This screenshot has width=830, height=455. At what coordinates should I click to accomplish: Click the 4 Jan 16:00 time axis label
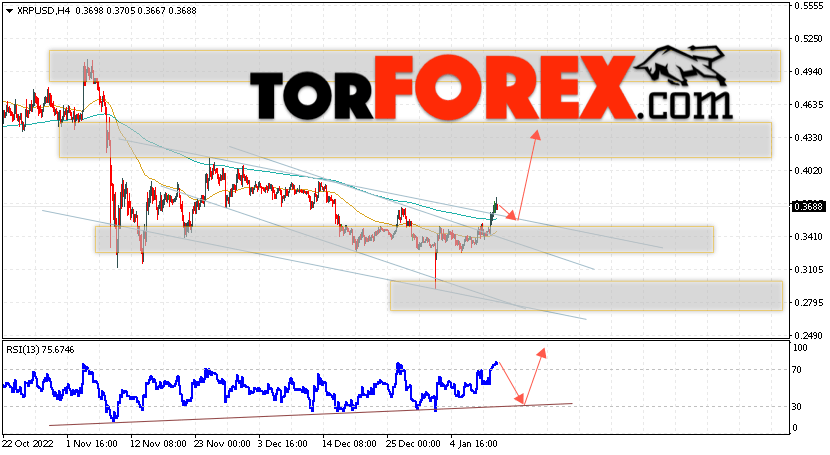[474, 443]
